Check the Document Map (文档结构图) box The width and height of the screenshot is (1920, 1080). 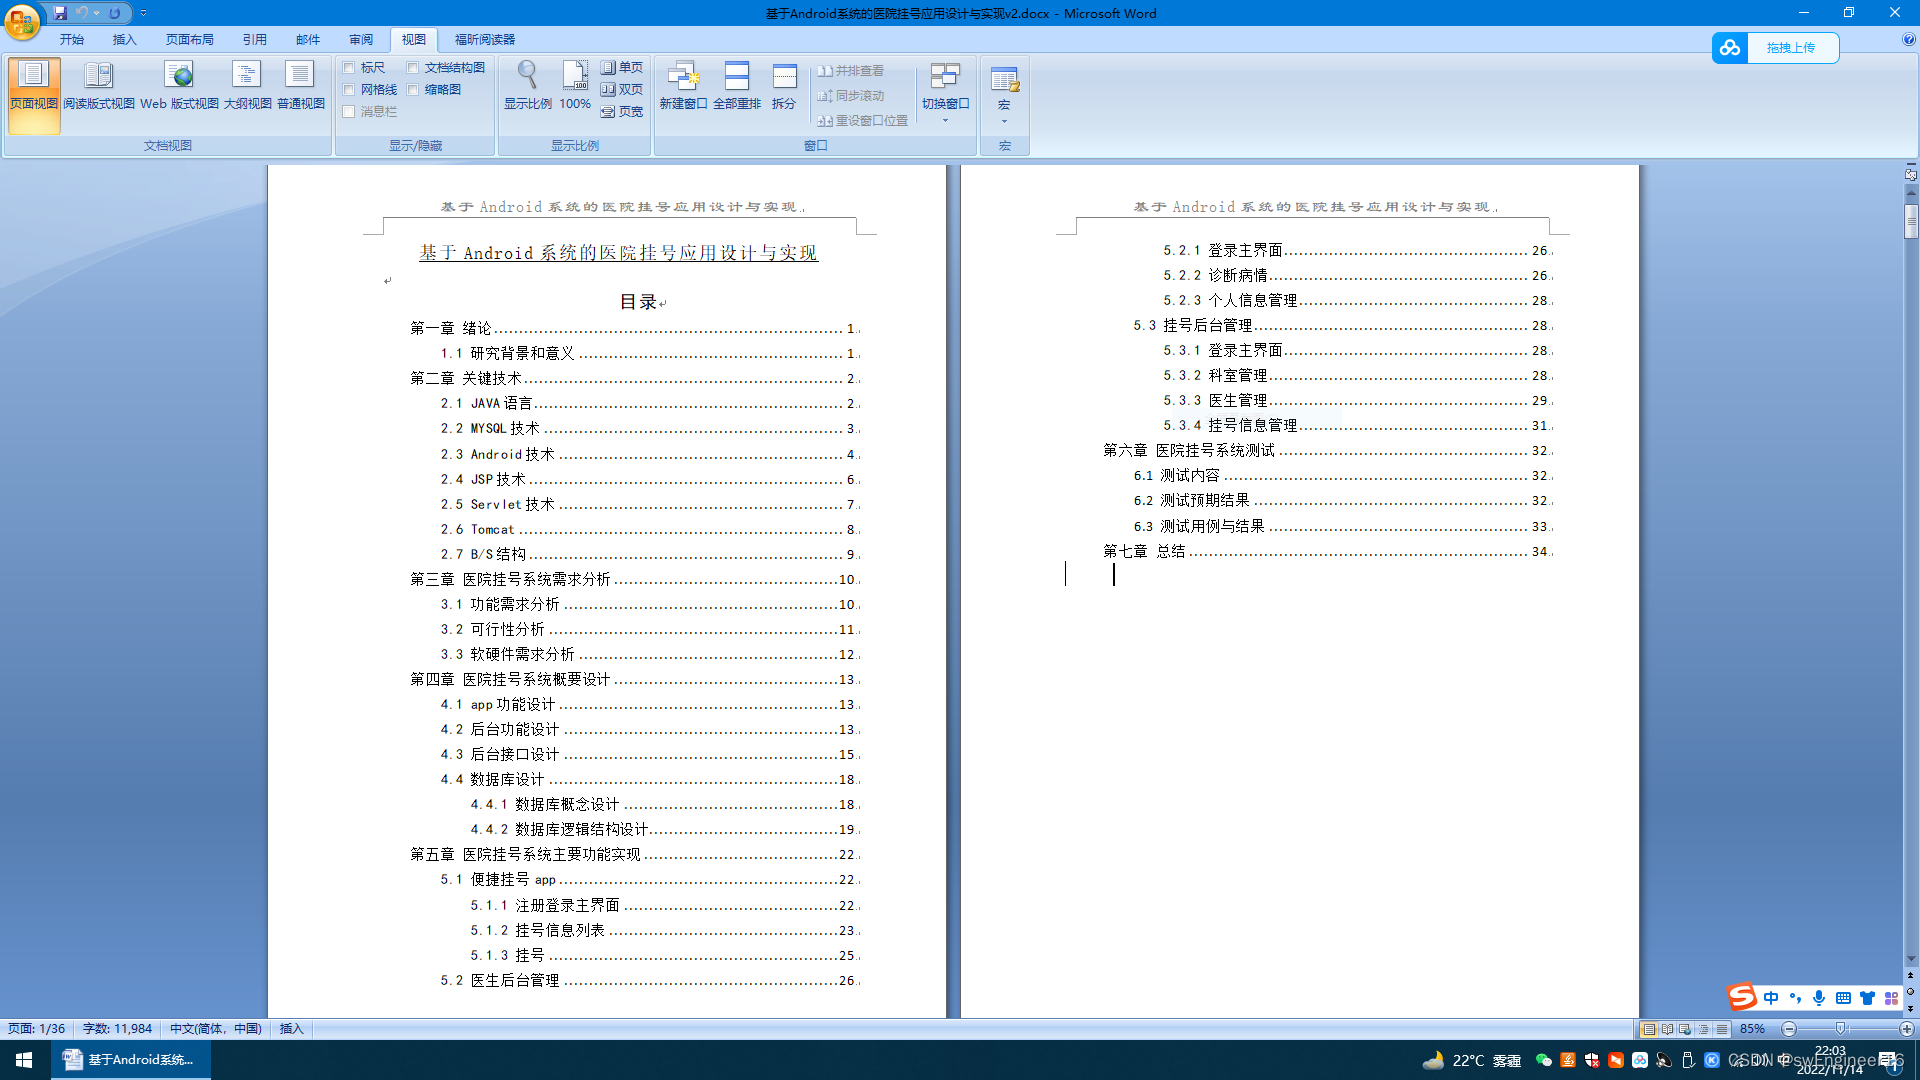[413, 68]
